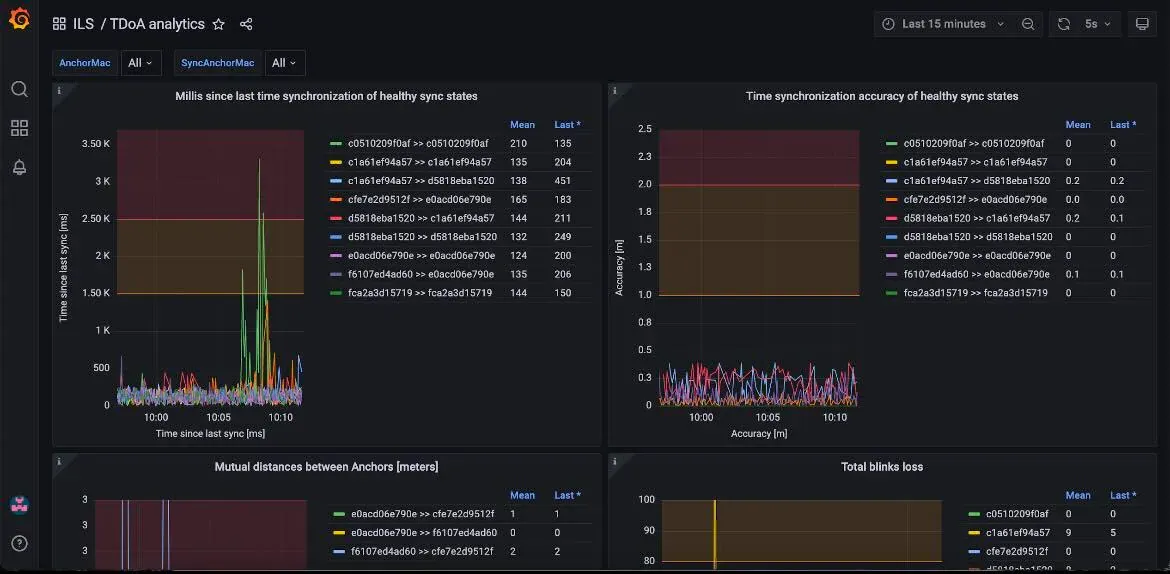Toggle cfe7e2d9512f >> e0acd06e790e in Millis legend

tap(419, 199)
